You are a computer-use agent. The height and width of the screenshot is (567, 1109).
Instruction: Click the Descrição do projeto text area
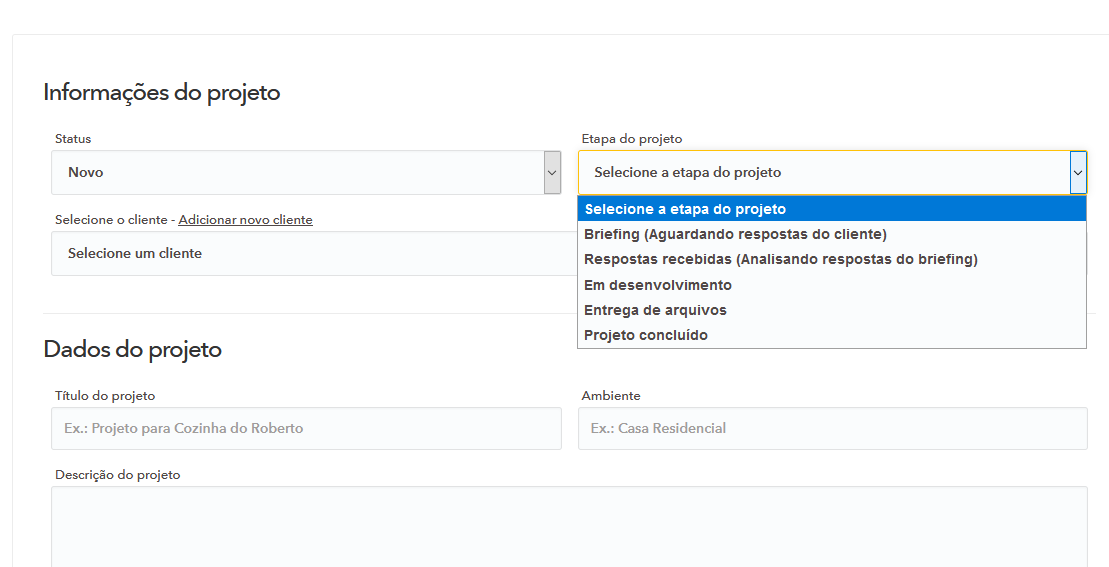pos(569,527)
